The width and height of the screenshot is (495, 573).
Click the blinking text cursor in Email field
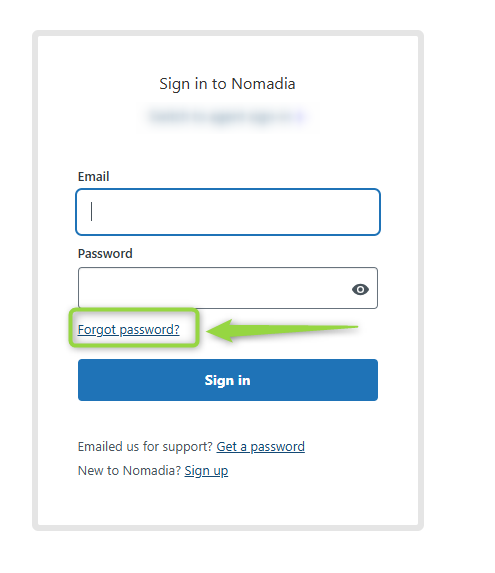[92, 212]
